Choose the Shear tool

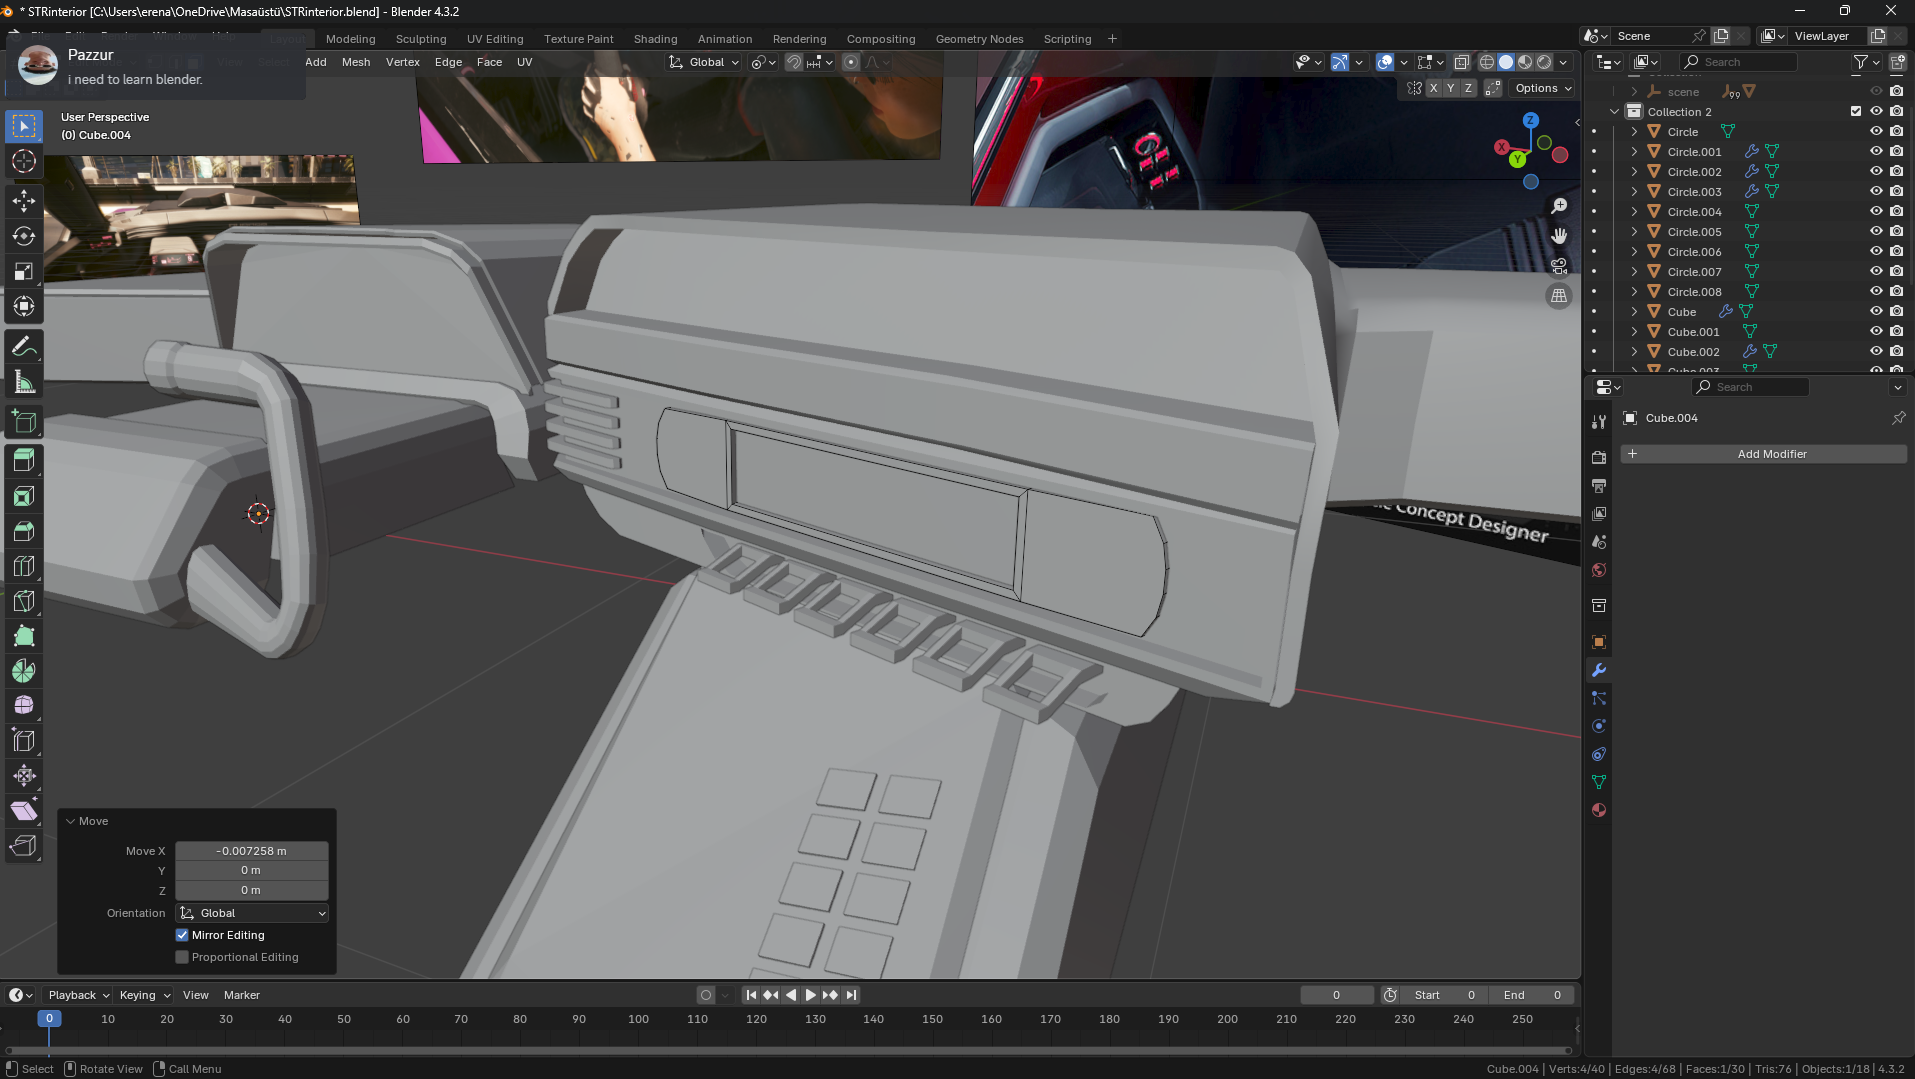click(x=24, y=811)
